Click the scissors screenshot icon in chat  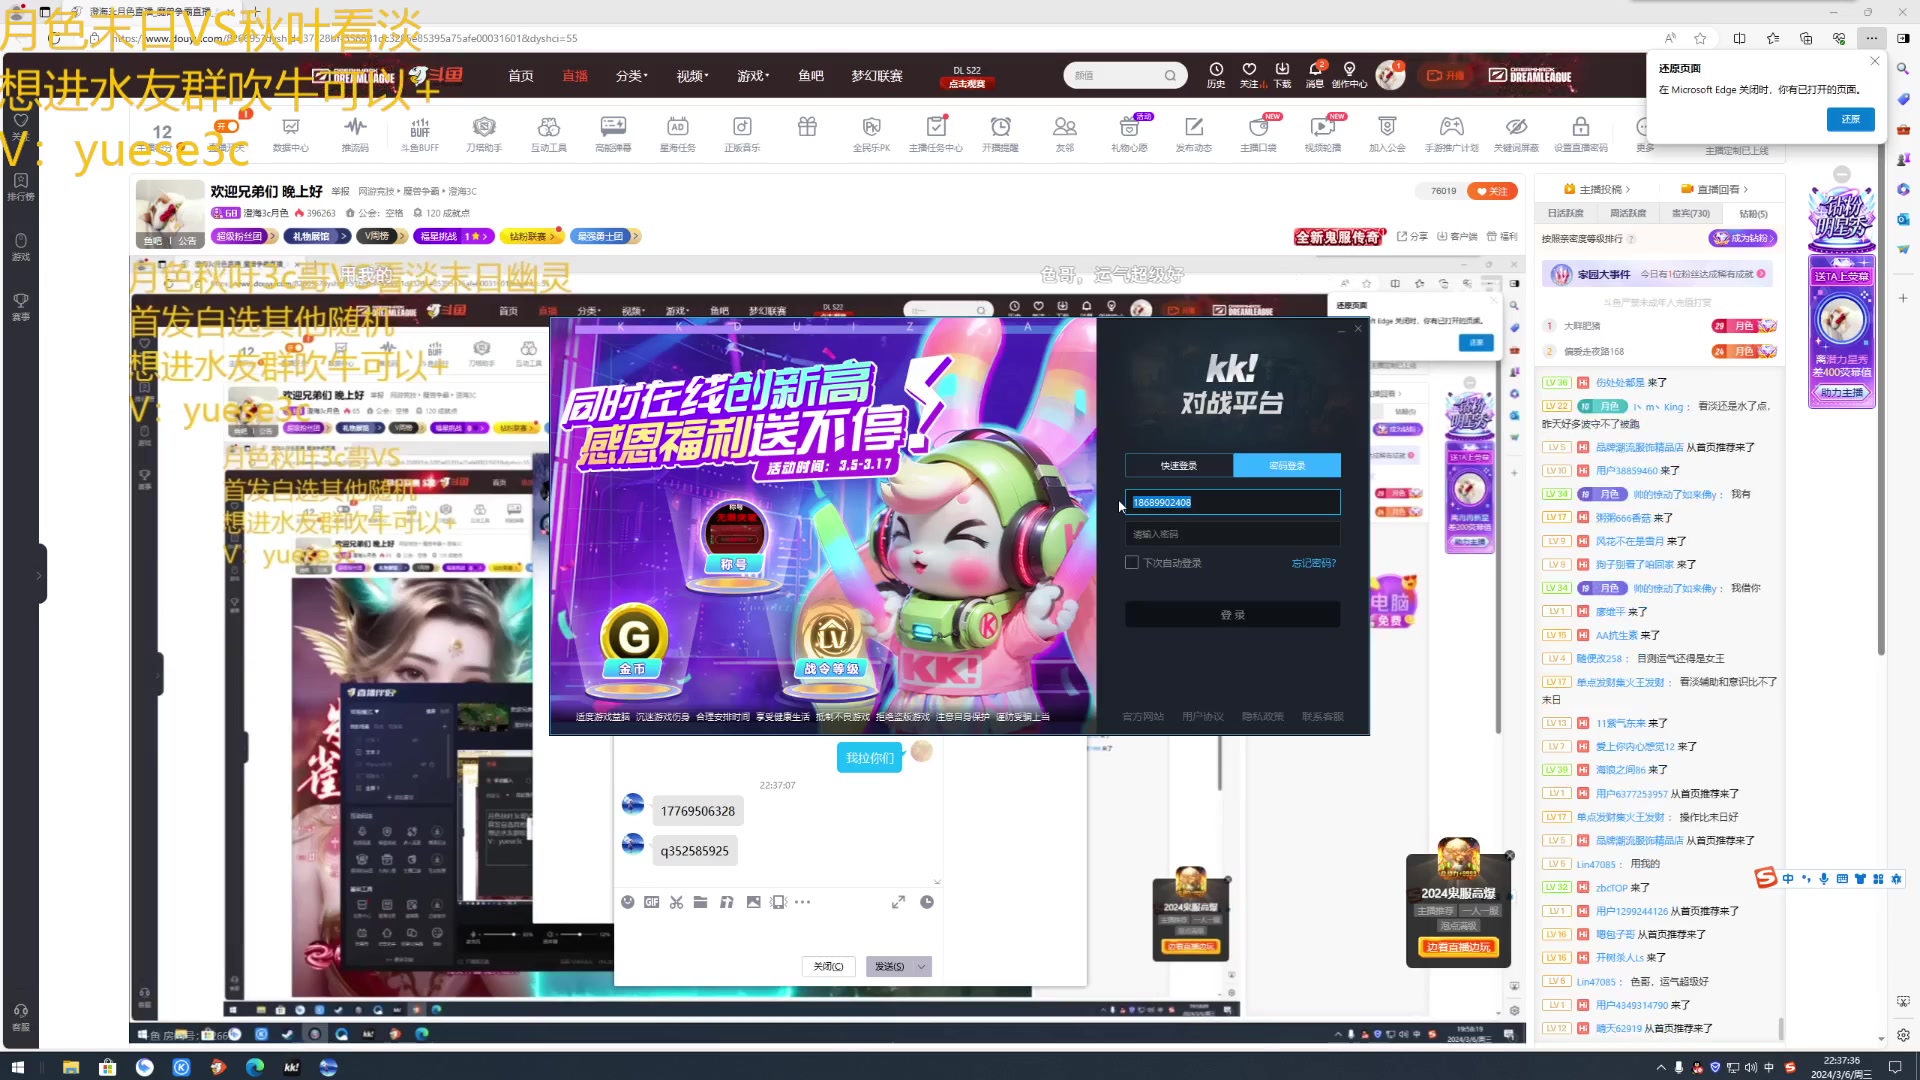click(x=676, y=902)
